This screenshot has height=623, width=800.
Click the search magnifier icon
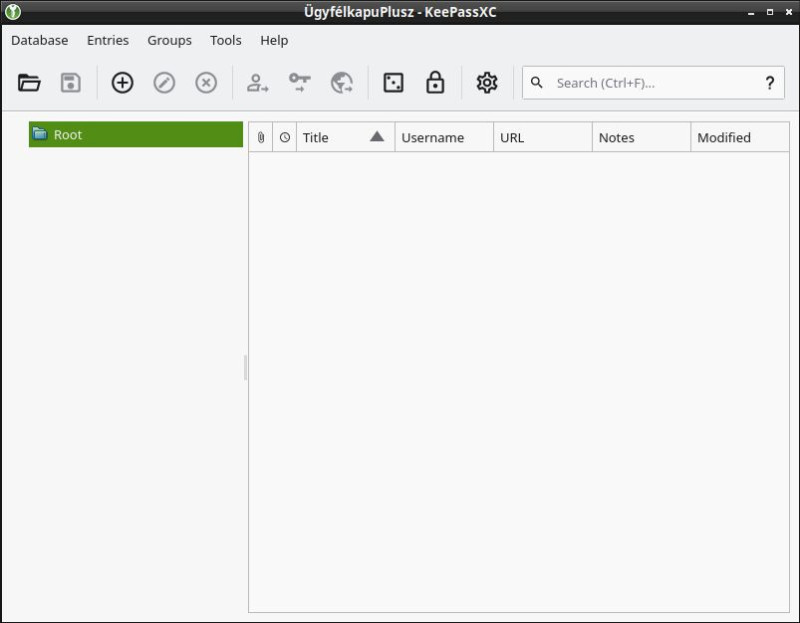(536, 82)
